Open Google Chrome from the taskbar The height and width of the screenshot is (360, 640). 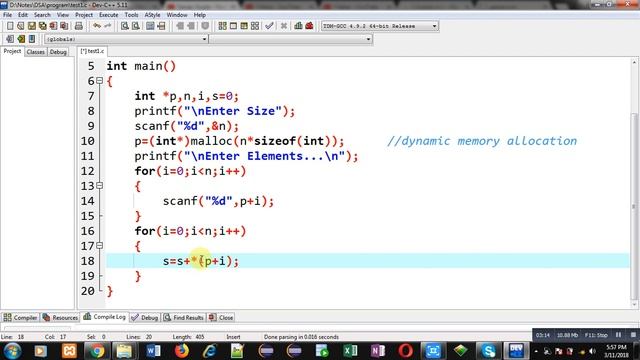pos(97,351)
